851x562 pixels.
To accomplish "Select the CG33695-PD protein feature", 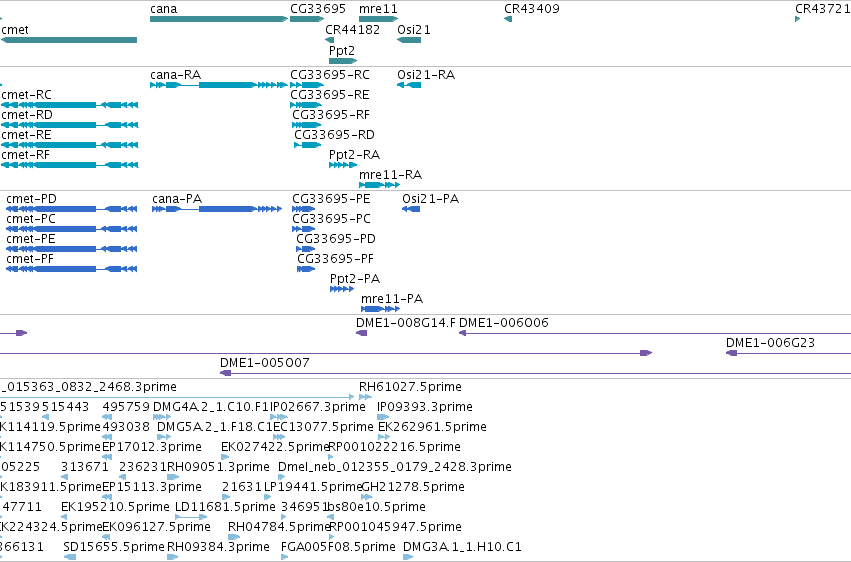I will pos(306,250).
